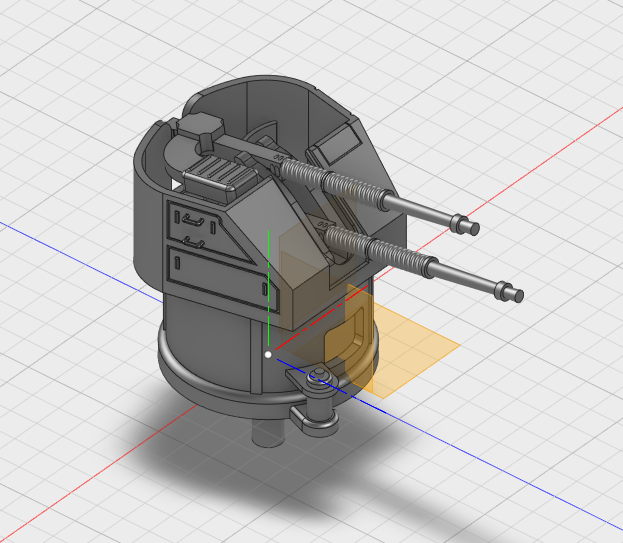Select the red dashed origin axis inside model
623x543 pixels.
click(x=320, y=319)
